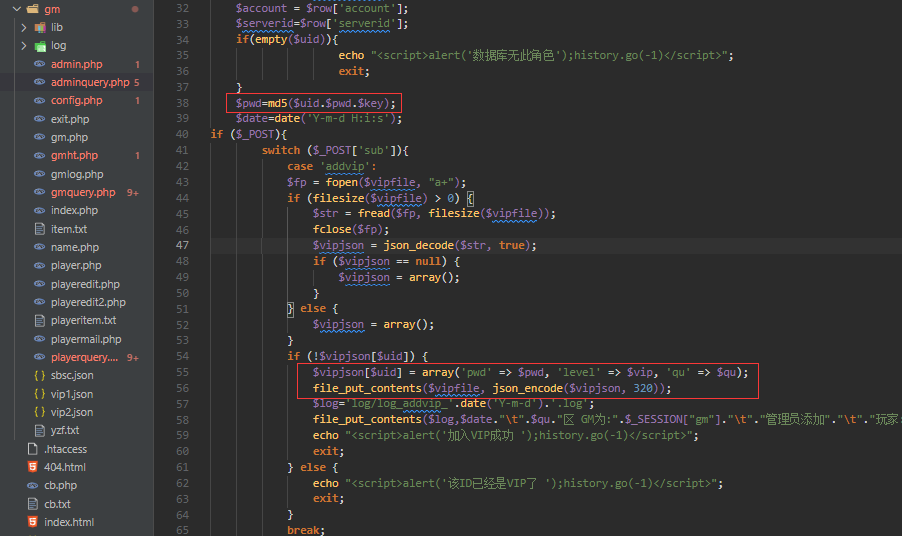The height and width of the screenshot is (536, 902).
Task: Open playerquery file in tree
Action: tap(84, 357)
